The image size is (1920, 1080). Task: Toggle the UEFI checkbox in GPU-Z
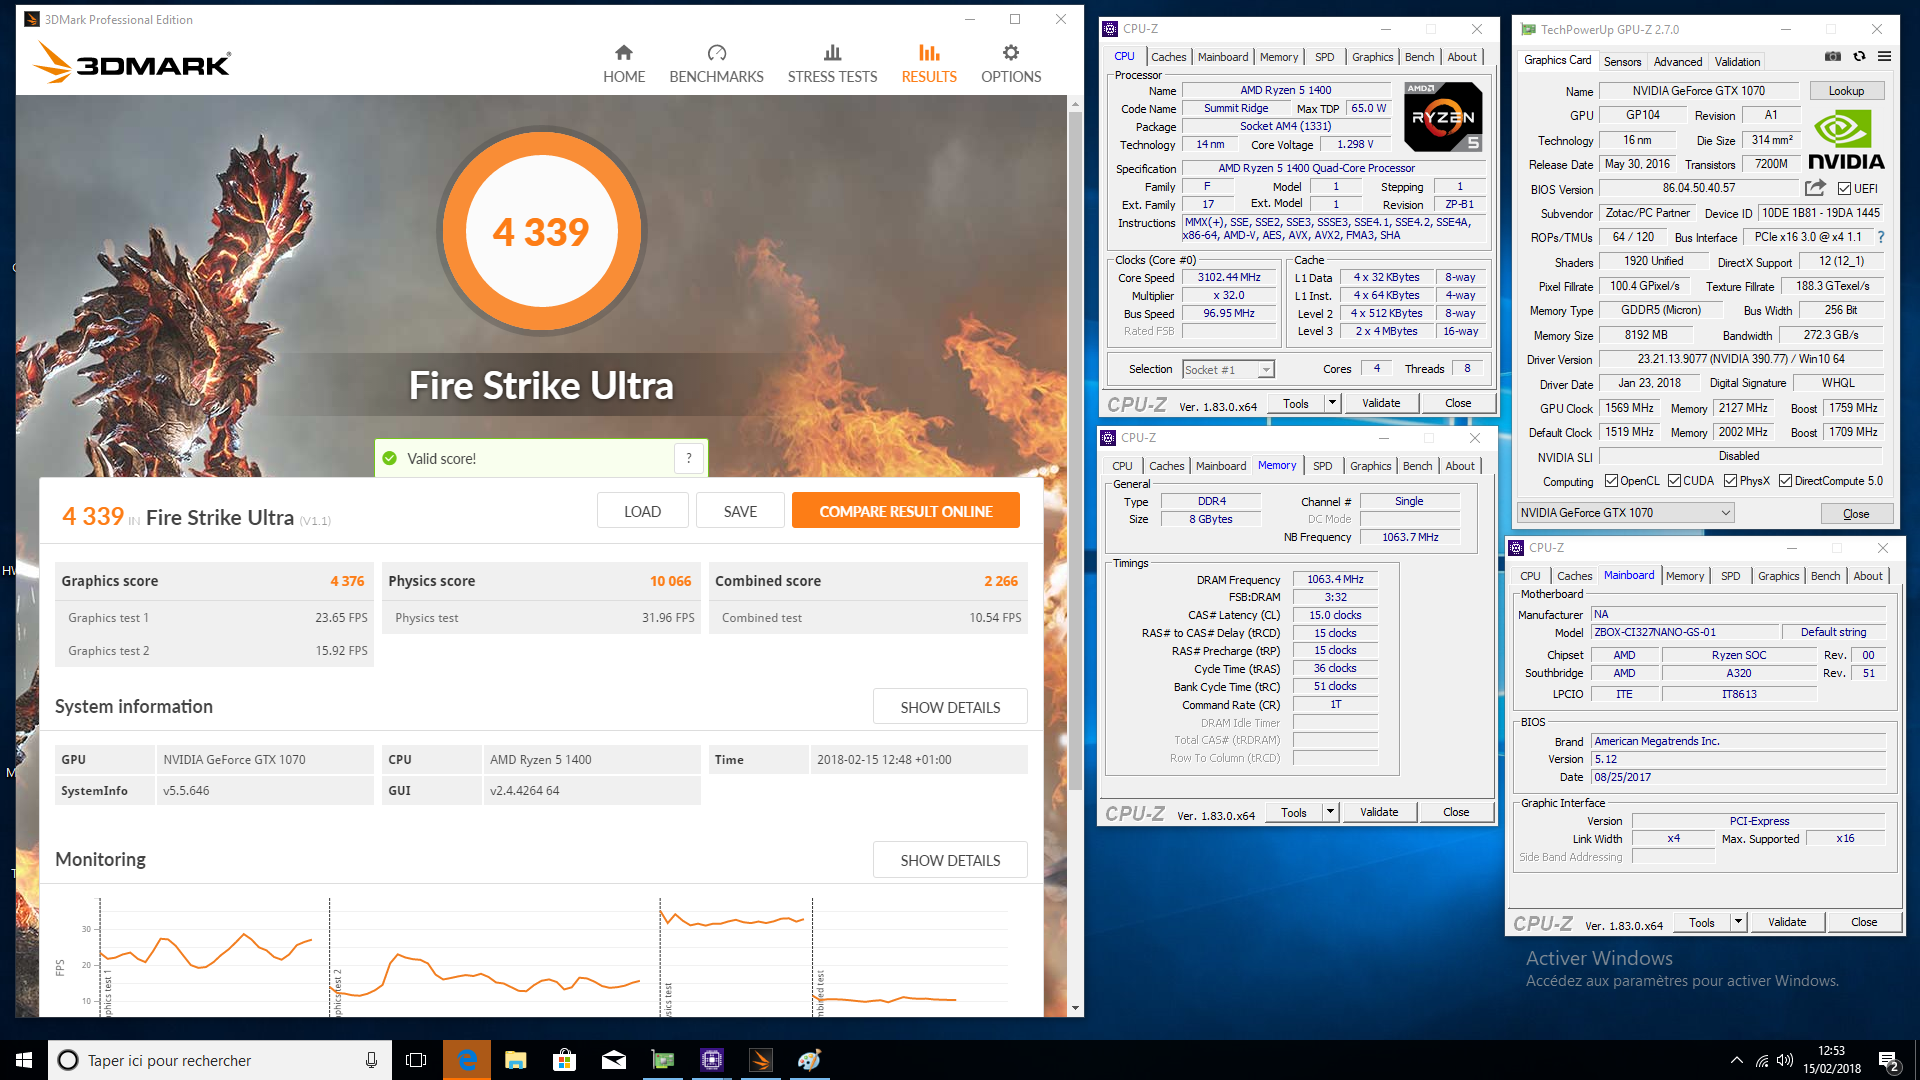coord(1844,188)
